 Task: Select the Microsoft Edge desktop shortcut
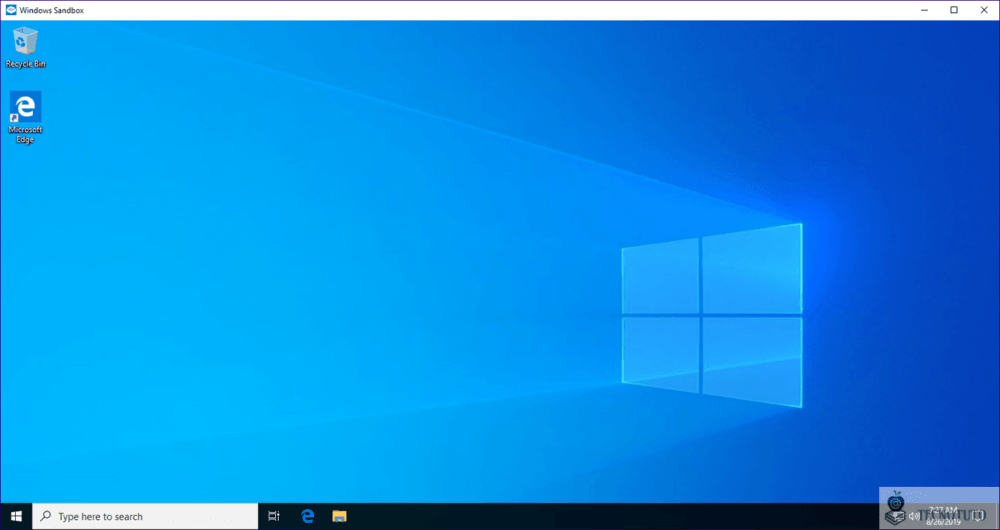(26, 117)
